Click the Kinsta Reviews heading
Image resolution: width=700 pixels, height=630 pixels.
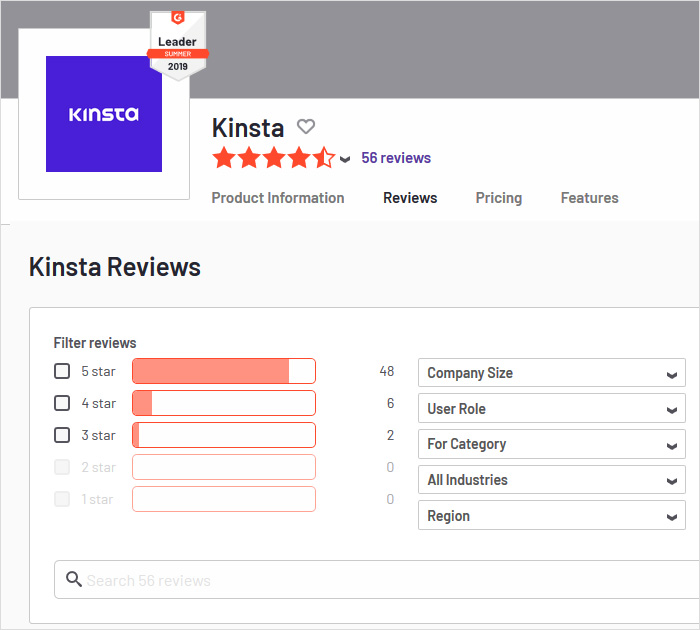pos(115,267)
